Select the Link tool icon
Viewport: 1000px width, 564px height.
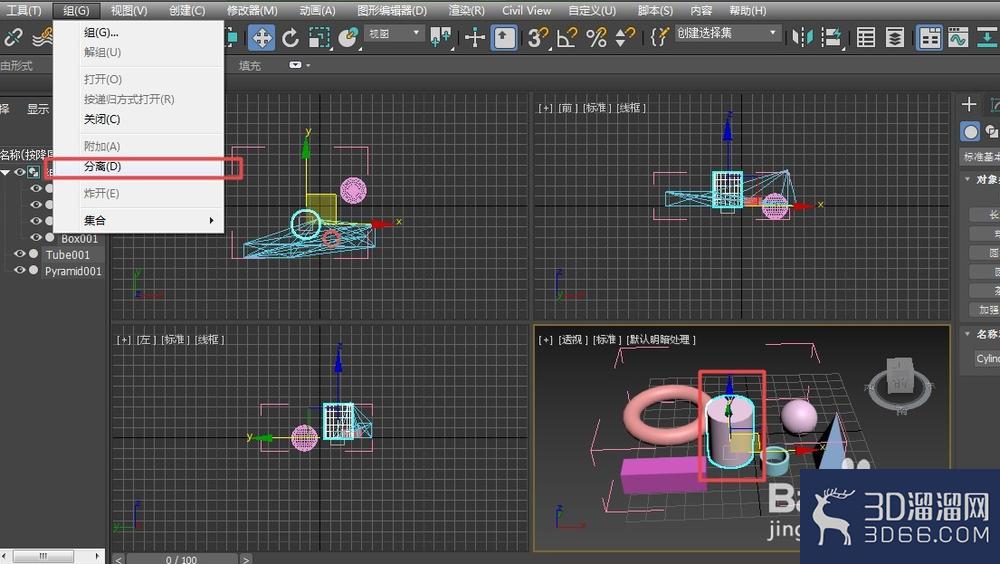(x=13, y=38)
